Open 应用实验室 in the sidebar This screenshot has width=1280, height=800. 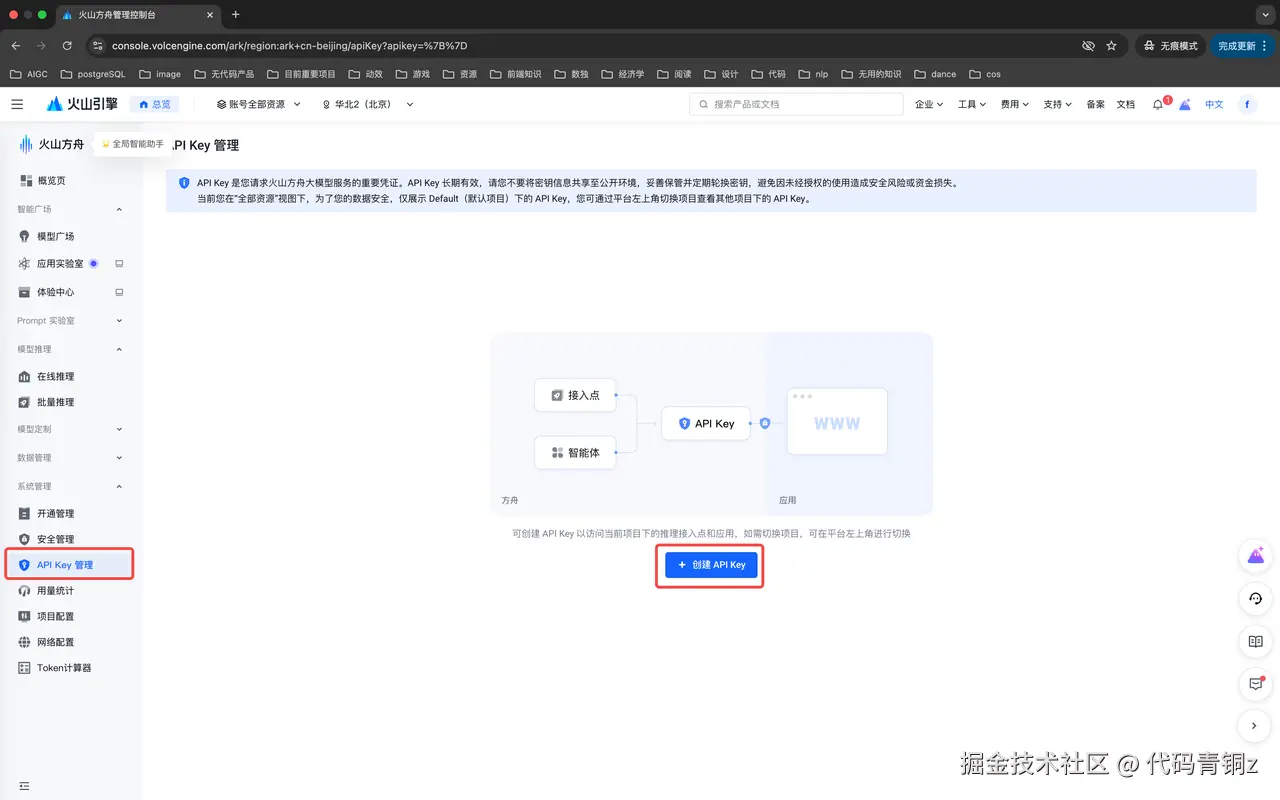[60, 264]
